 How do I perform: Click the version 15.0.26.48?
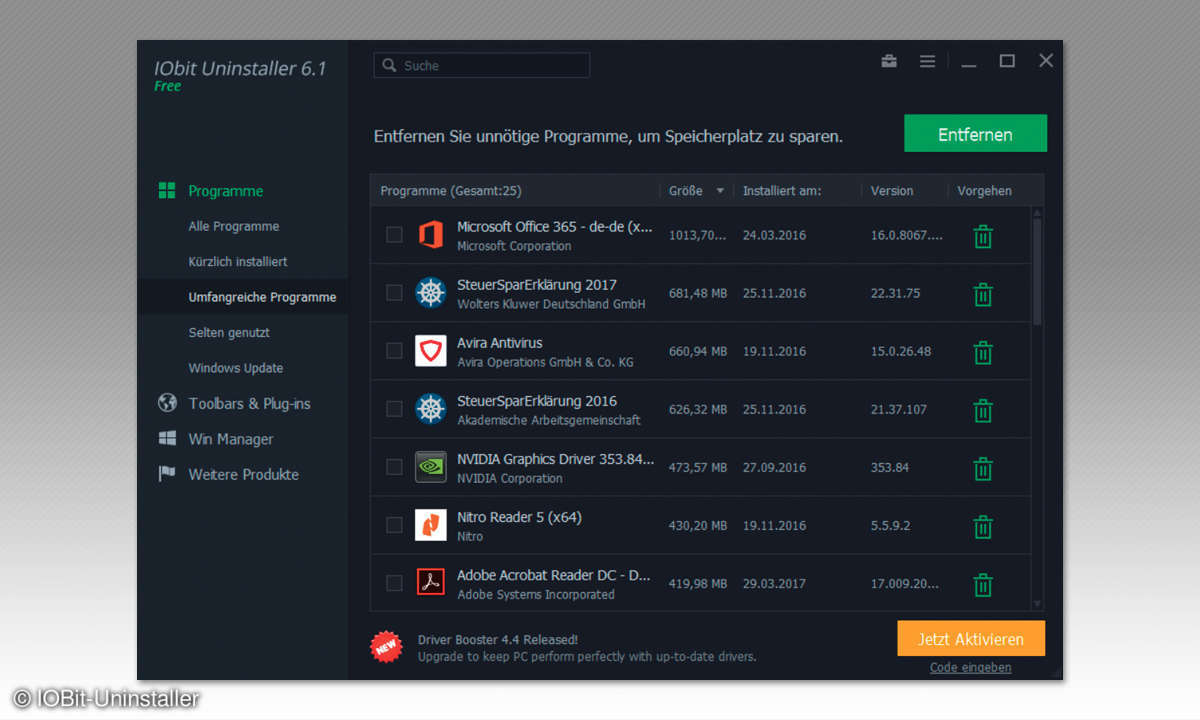tap(901, 351)
